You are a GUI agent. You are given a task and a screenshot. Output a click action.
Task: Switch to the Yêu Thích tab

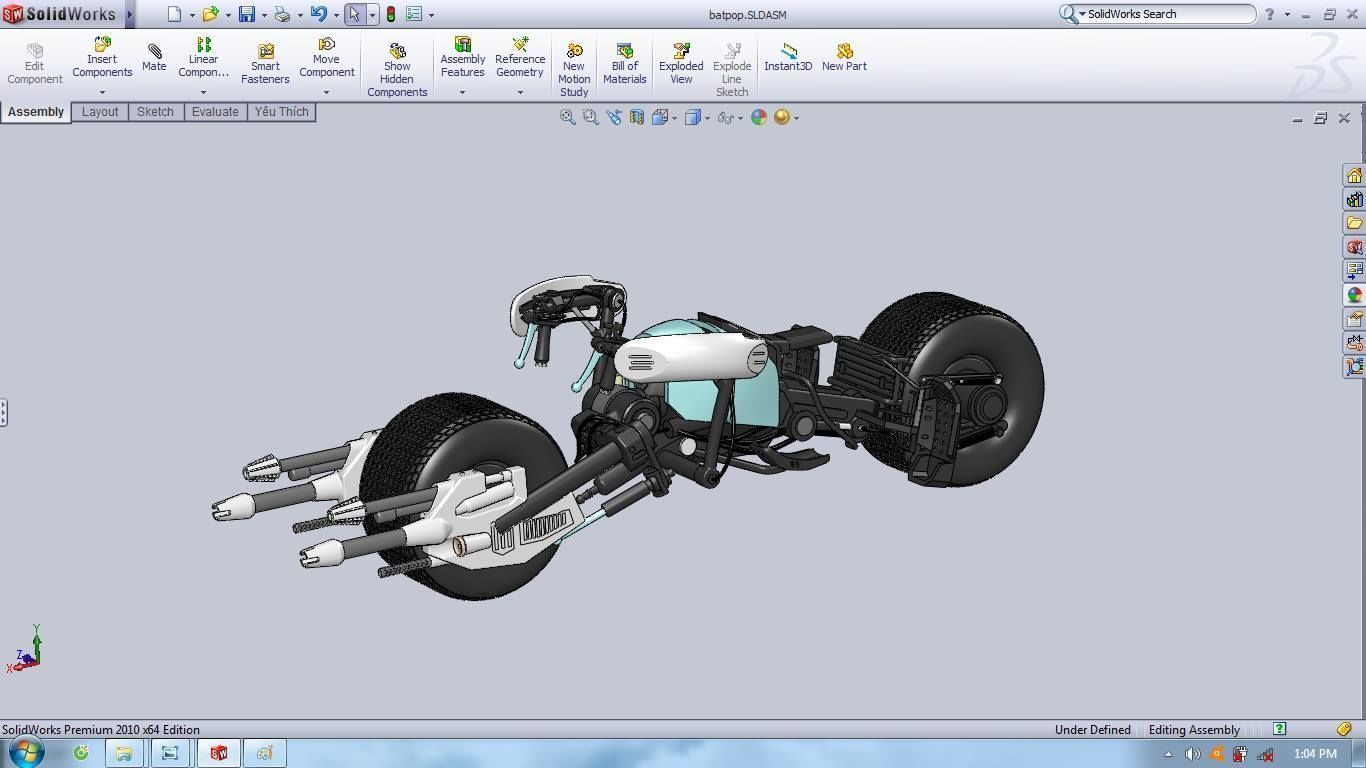[x=282, y=112]
